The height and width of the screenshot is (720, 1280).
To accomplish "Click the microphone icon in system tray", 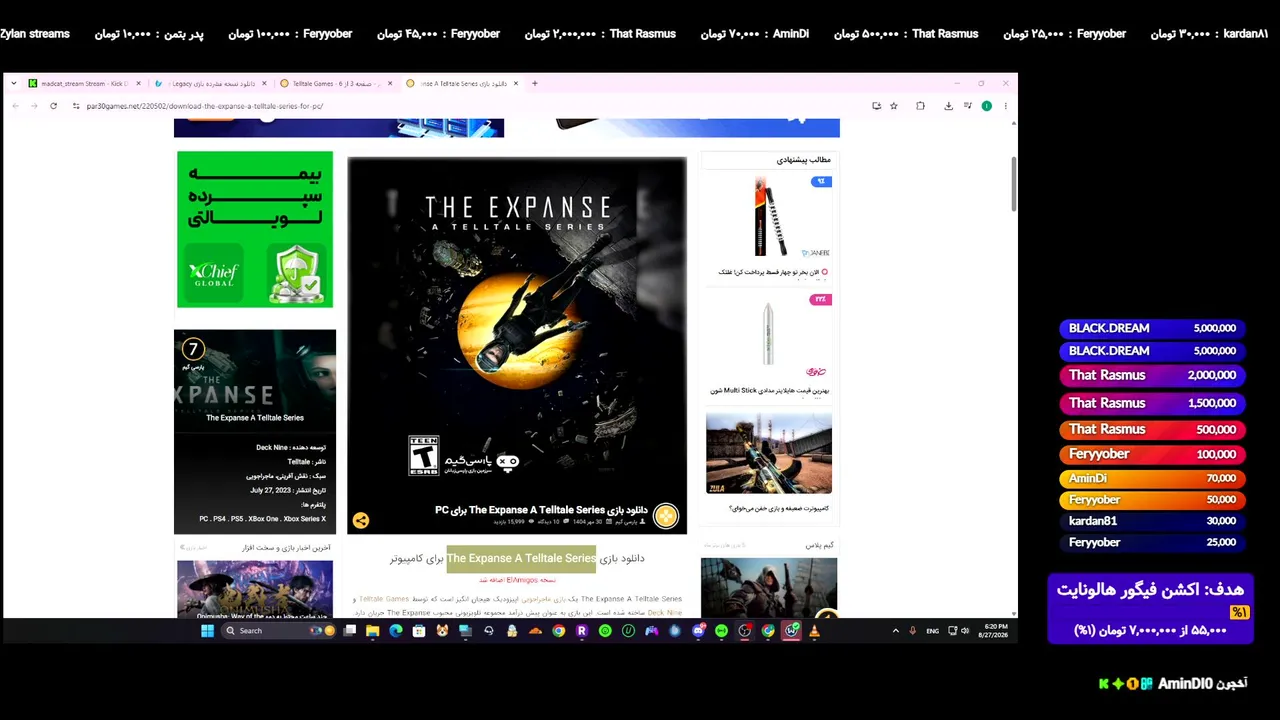I will tap(912, 631).
